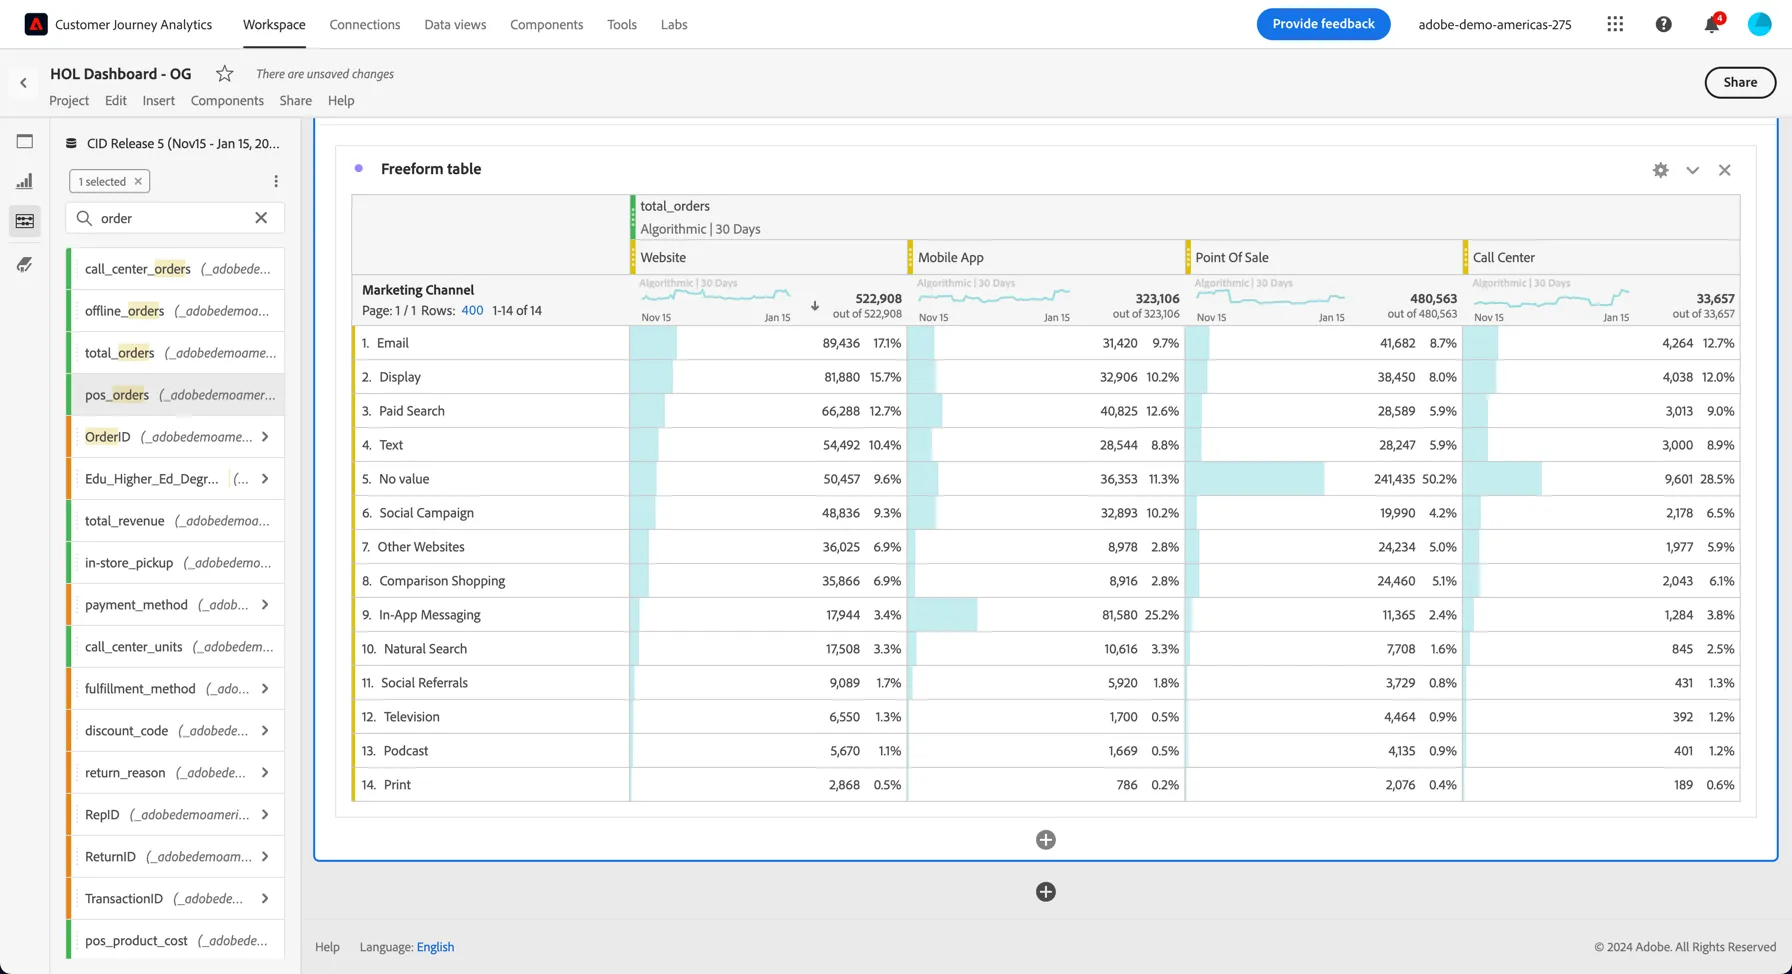Open the help question mark icon
Viewport: 1792px width, 974px height.
pyautogui.click(x=1664, y=24)
